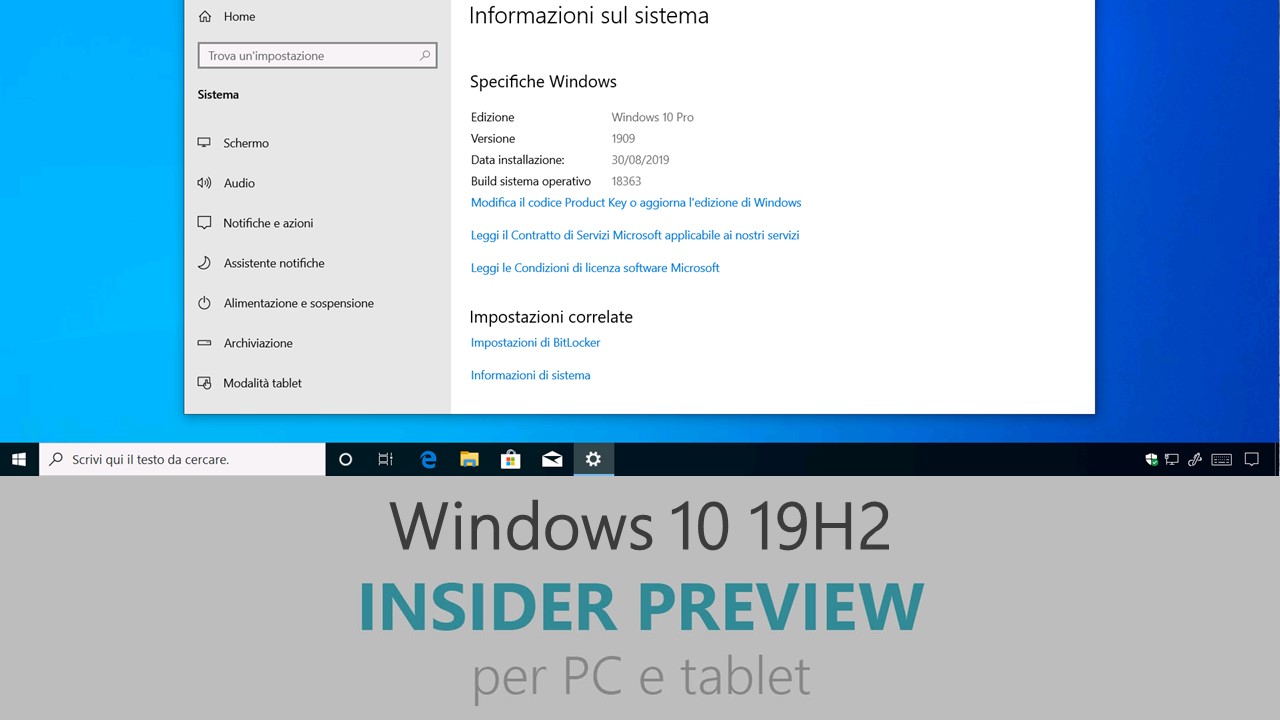The height and width of the screenshot is (720, 1280).
Task: Click the OS build value 18363
Action: (x=626, y=182)
